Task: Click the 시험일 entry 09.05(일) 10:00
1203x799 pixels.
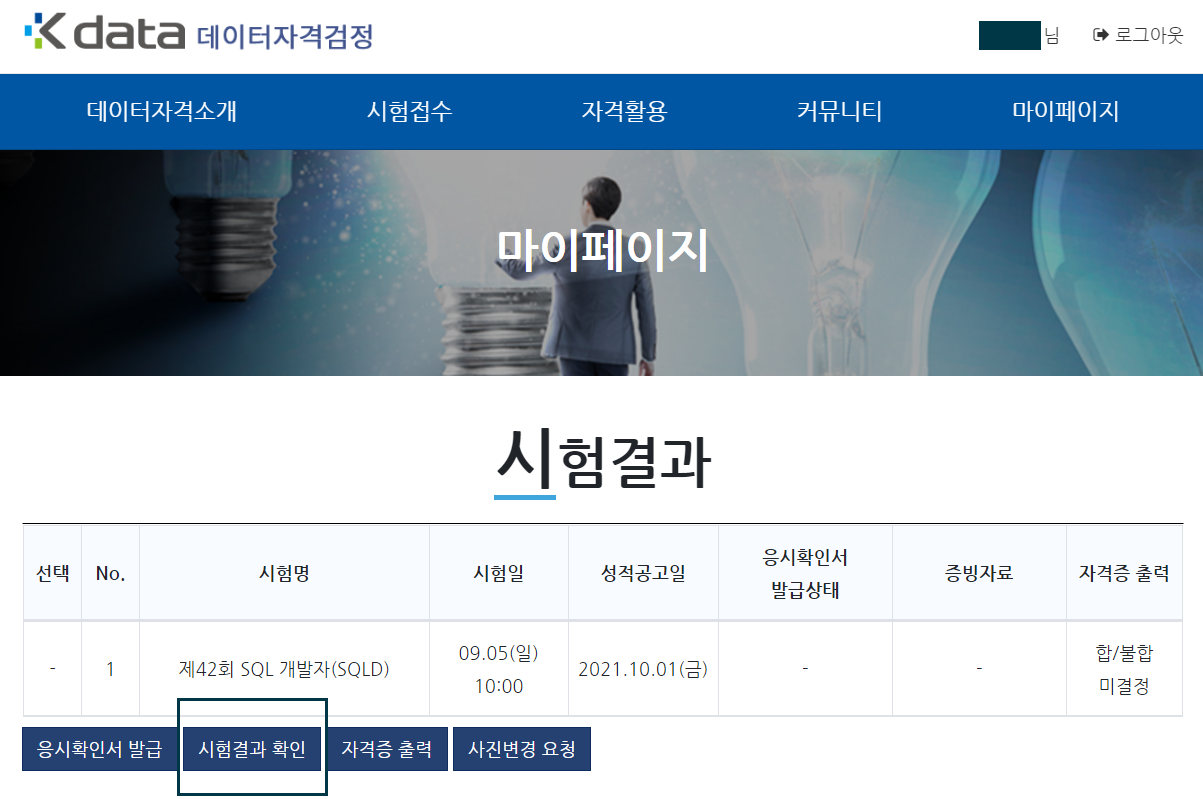Action: click(498, 668)
